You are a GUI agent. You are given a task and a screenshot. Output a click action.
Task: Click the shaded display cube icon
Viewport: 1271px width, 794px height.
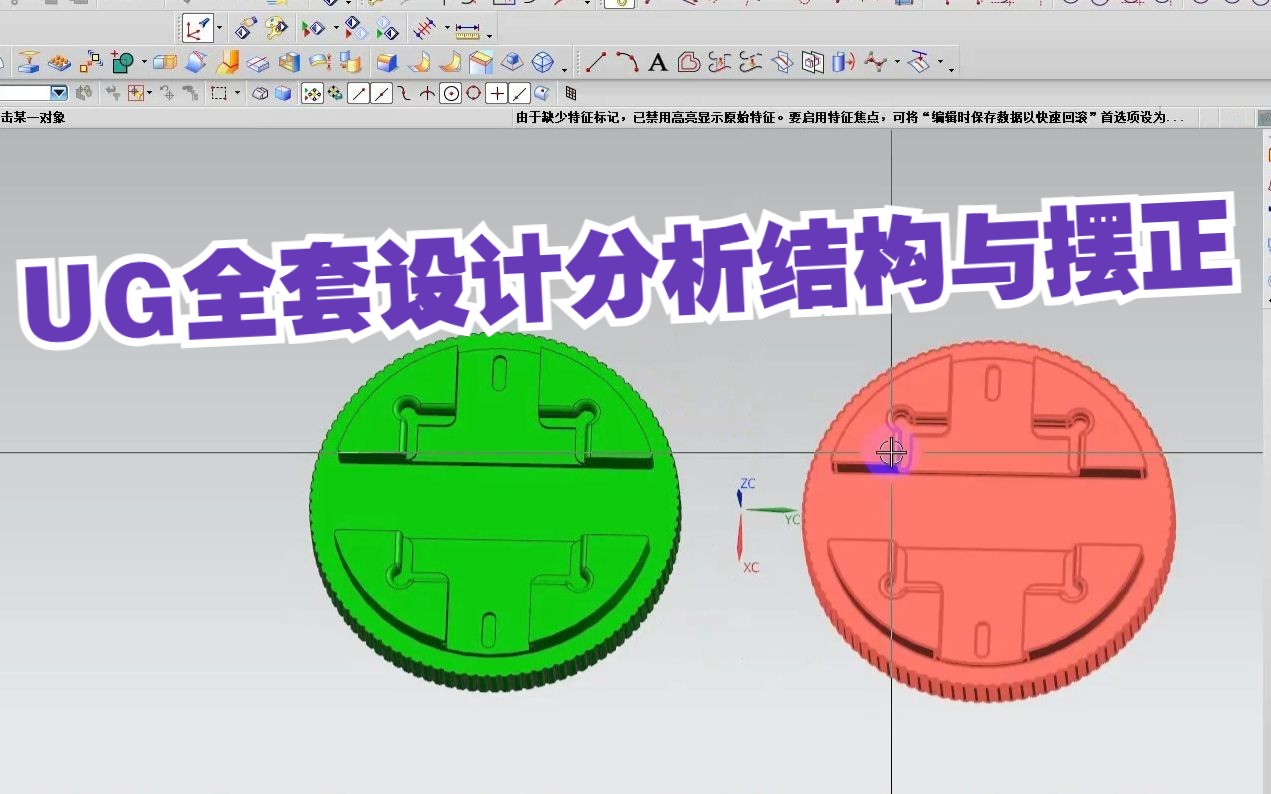click(284, 95)
